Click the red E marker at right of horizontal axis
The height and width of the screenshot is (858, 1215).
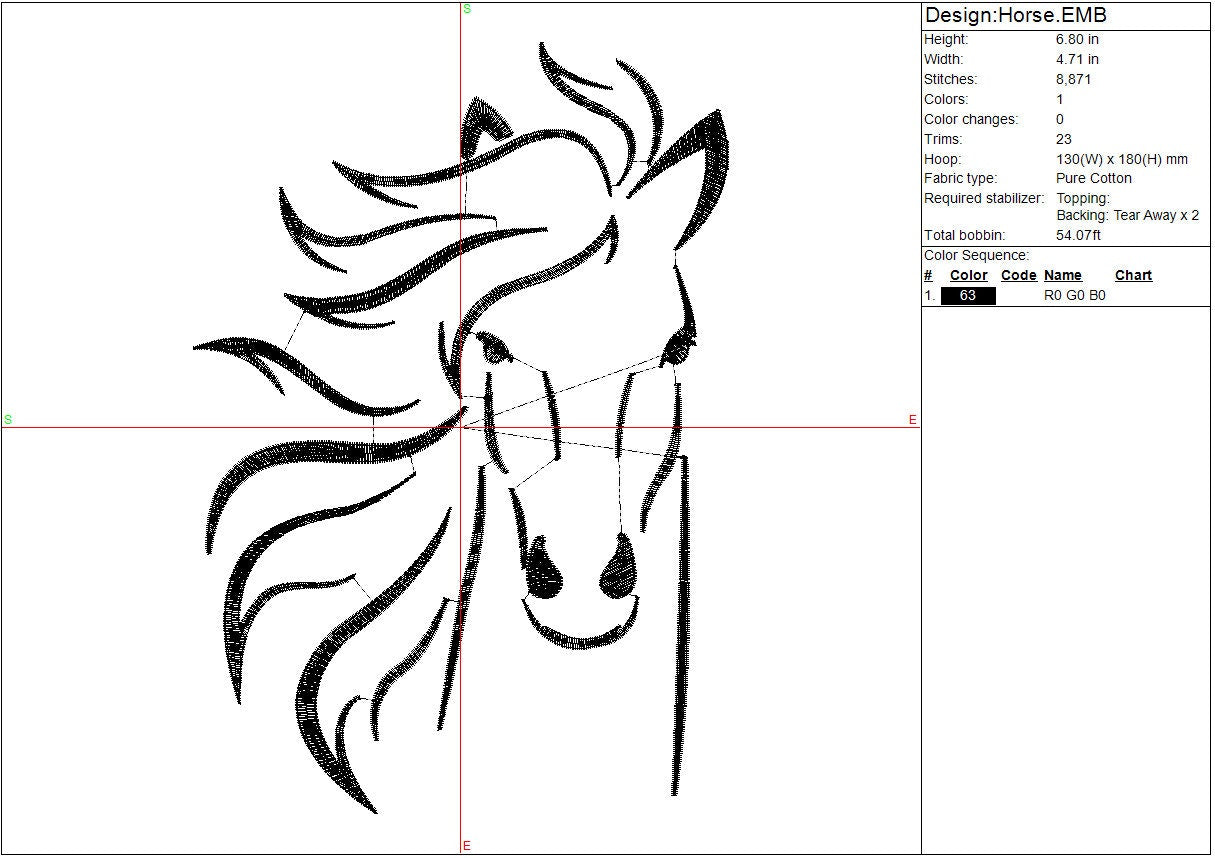[912, 420]
